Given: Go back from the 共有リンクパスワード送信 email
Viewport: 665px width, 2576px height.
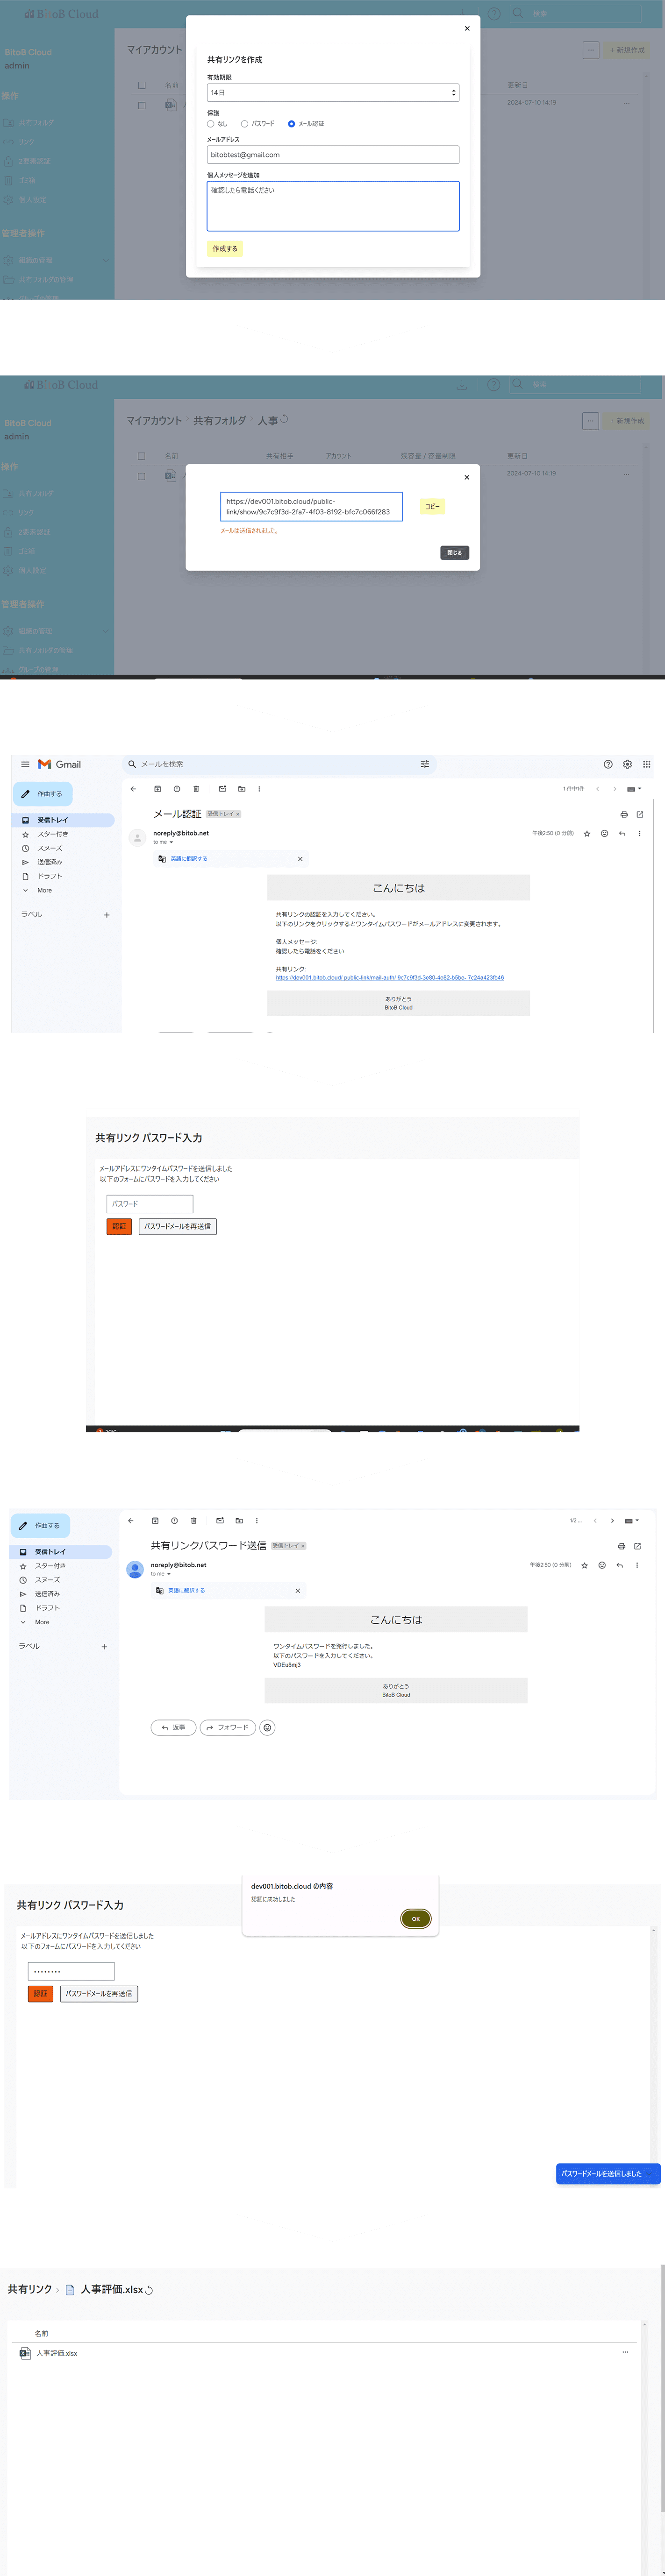Looking at the screenshot, I should [131, 1521].
